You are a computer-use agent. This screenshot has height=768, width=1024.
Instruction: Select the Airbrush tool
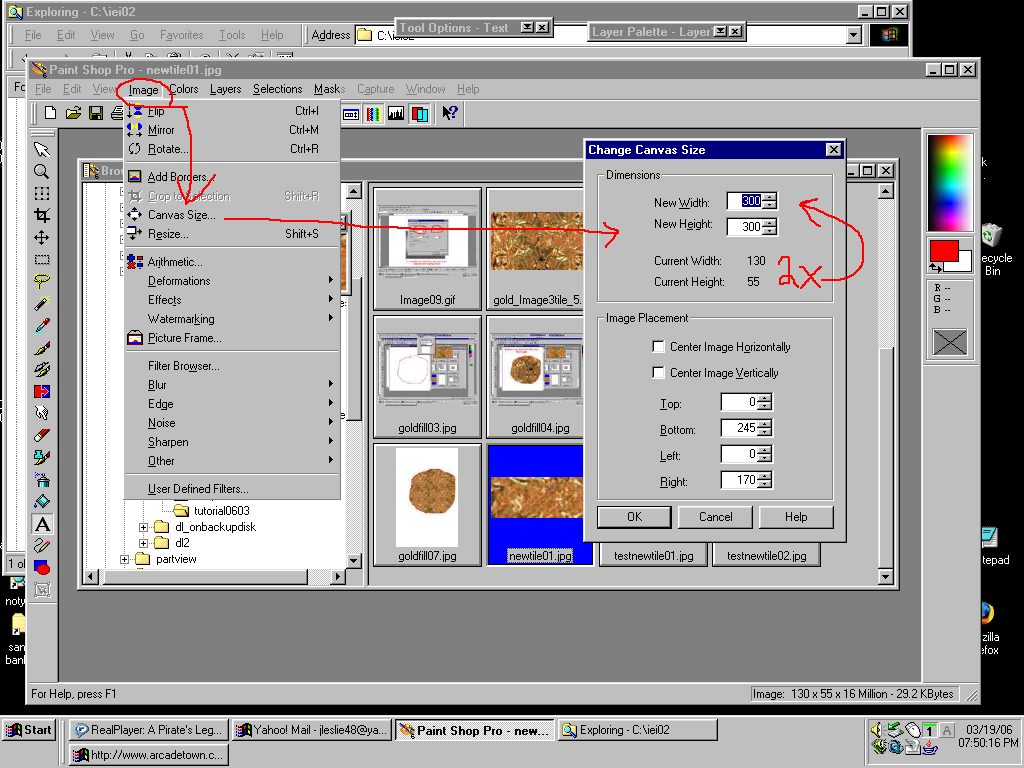coord(42,480)
